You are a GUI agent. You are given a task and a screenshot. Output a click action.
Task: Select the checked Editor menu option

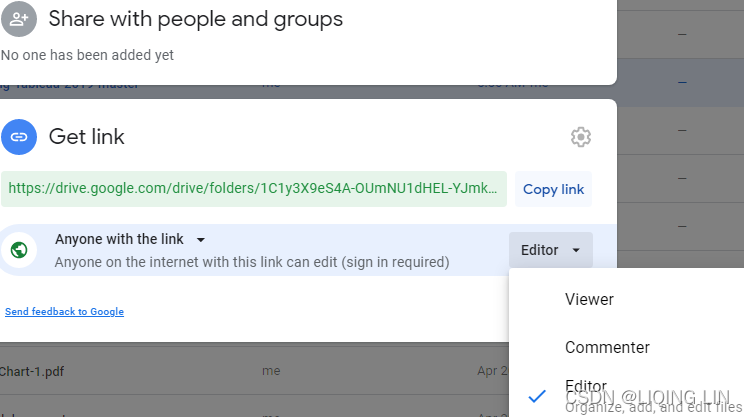[x=626, y=395]
